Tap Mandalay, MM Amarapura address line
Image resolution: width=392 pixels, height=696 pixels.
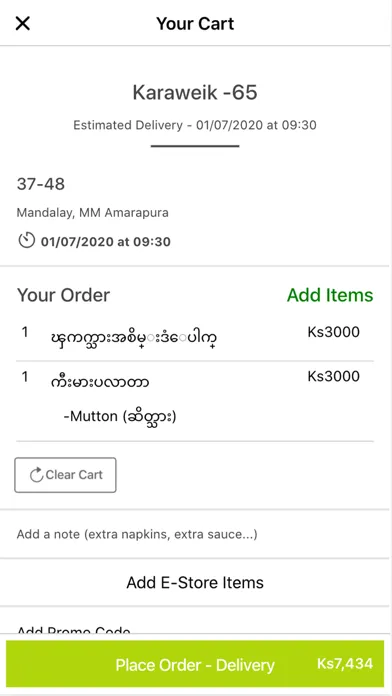pyautogui.click(x=92, y=213)
